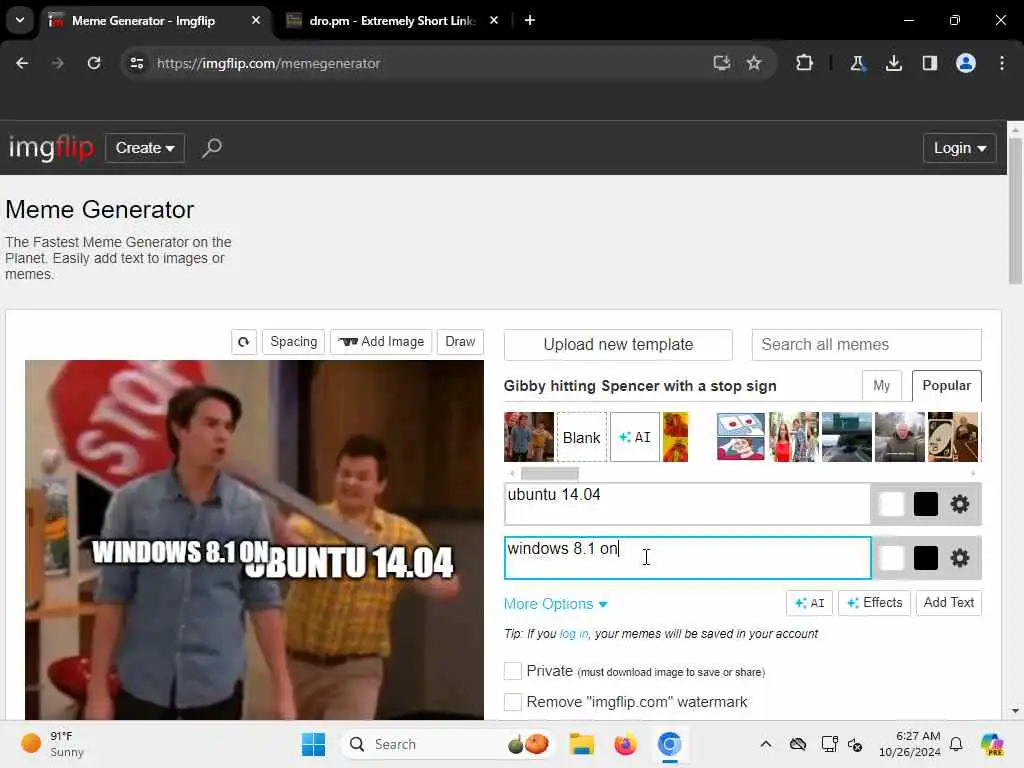This screenshot has height=768, width=1024.
Task: Open browser downloads icon
Action: 893,63
